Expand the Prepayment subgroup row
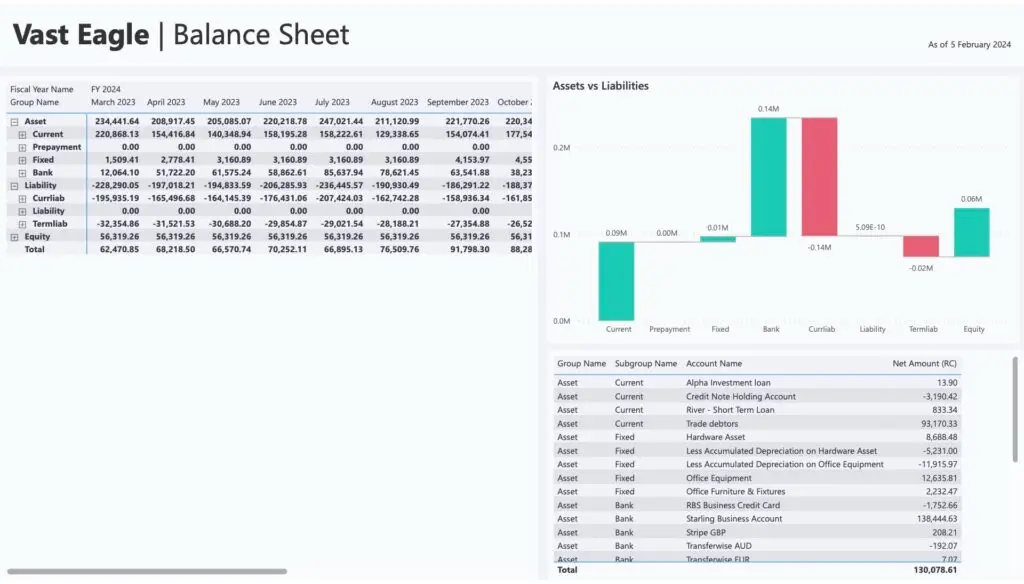Screen dimensions: 1024x584 (23, 147)
